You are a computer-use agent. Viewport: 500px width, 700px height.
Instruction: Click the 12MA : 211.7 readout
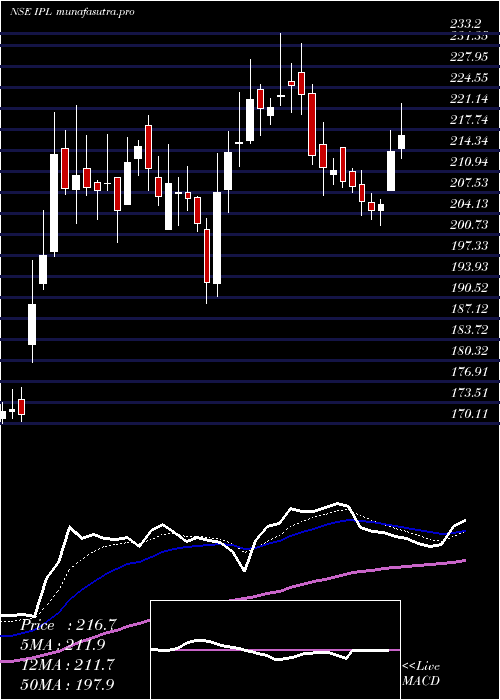(x=68, y=665)
